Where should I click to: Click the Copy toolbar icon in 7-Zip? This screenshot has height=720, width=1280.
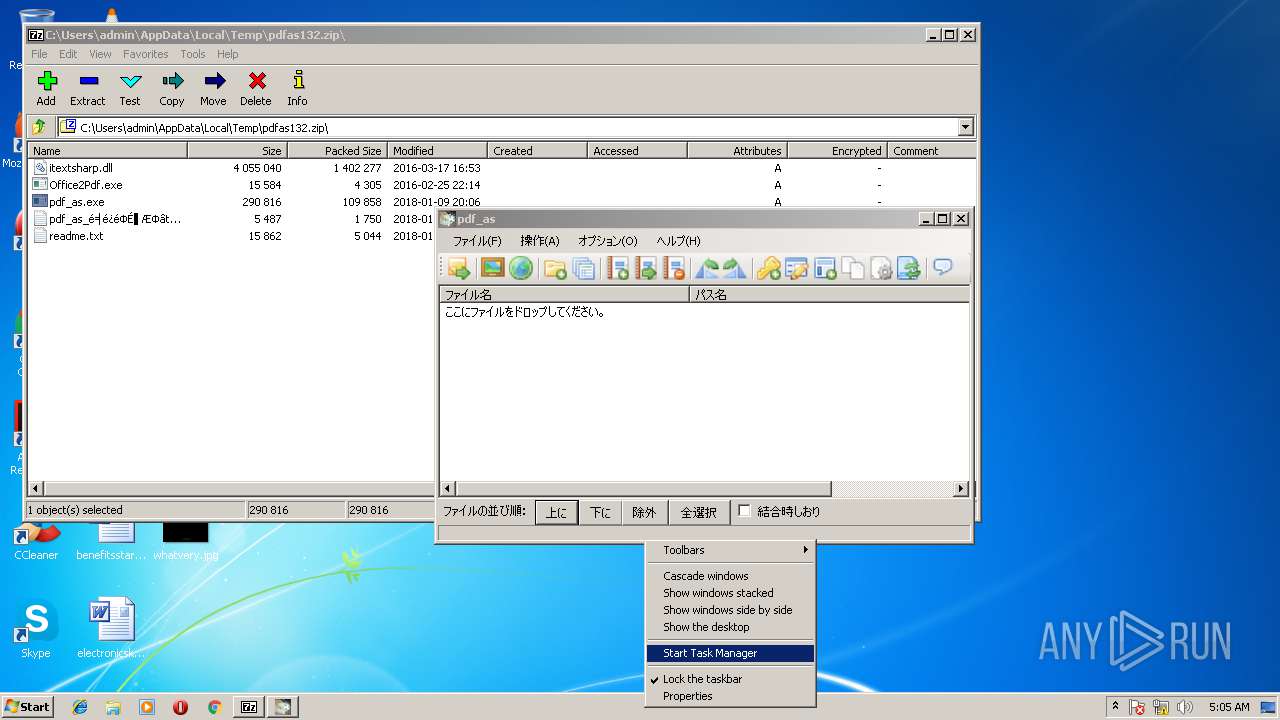click(172, 88)
